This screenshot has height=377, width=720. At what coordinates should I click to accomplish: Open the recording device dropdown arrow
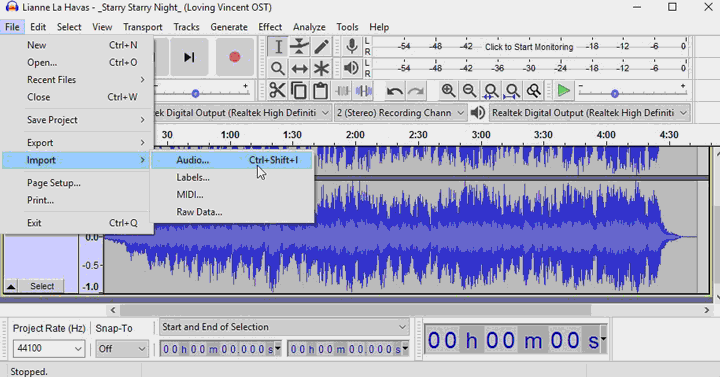pyautogui.click(x=325, y=113)
